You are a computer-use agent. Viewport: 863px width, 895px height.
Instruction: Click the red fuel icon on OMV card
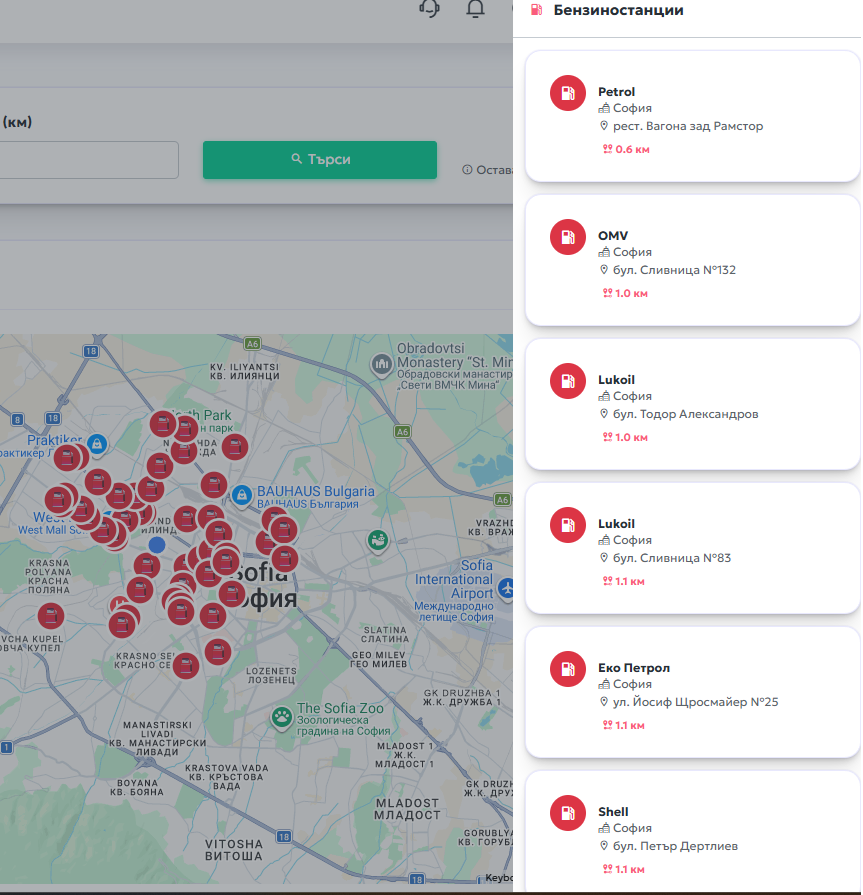568,237
